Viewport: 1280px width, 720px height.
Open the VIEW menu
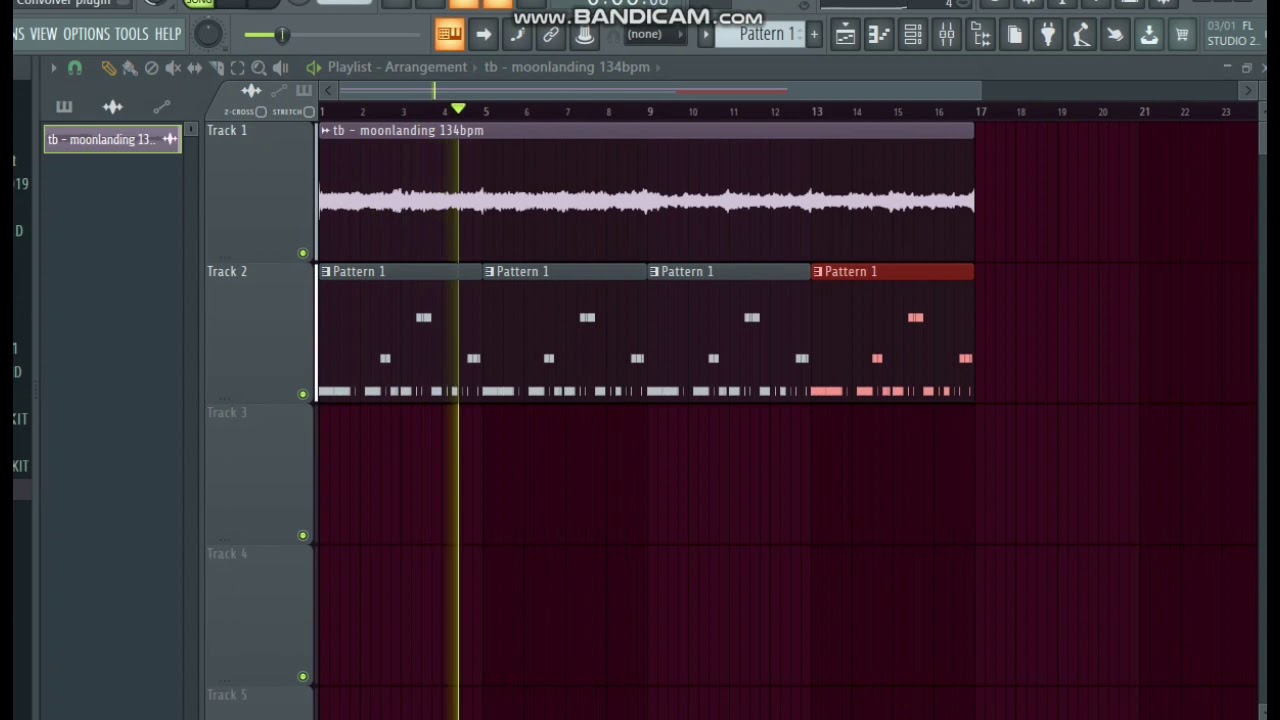tap(44, 34)
